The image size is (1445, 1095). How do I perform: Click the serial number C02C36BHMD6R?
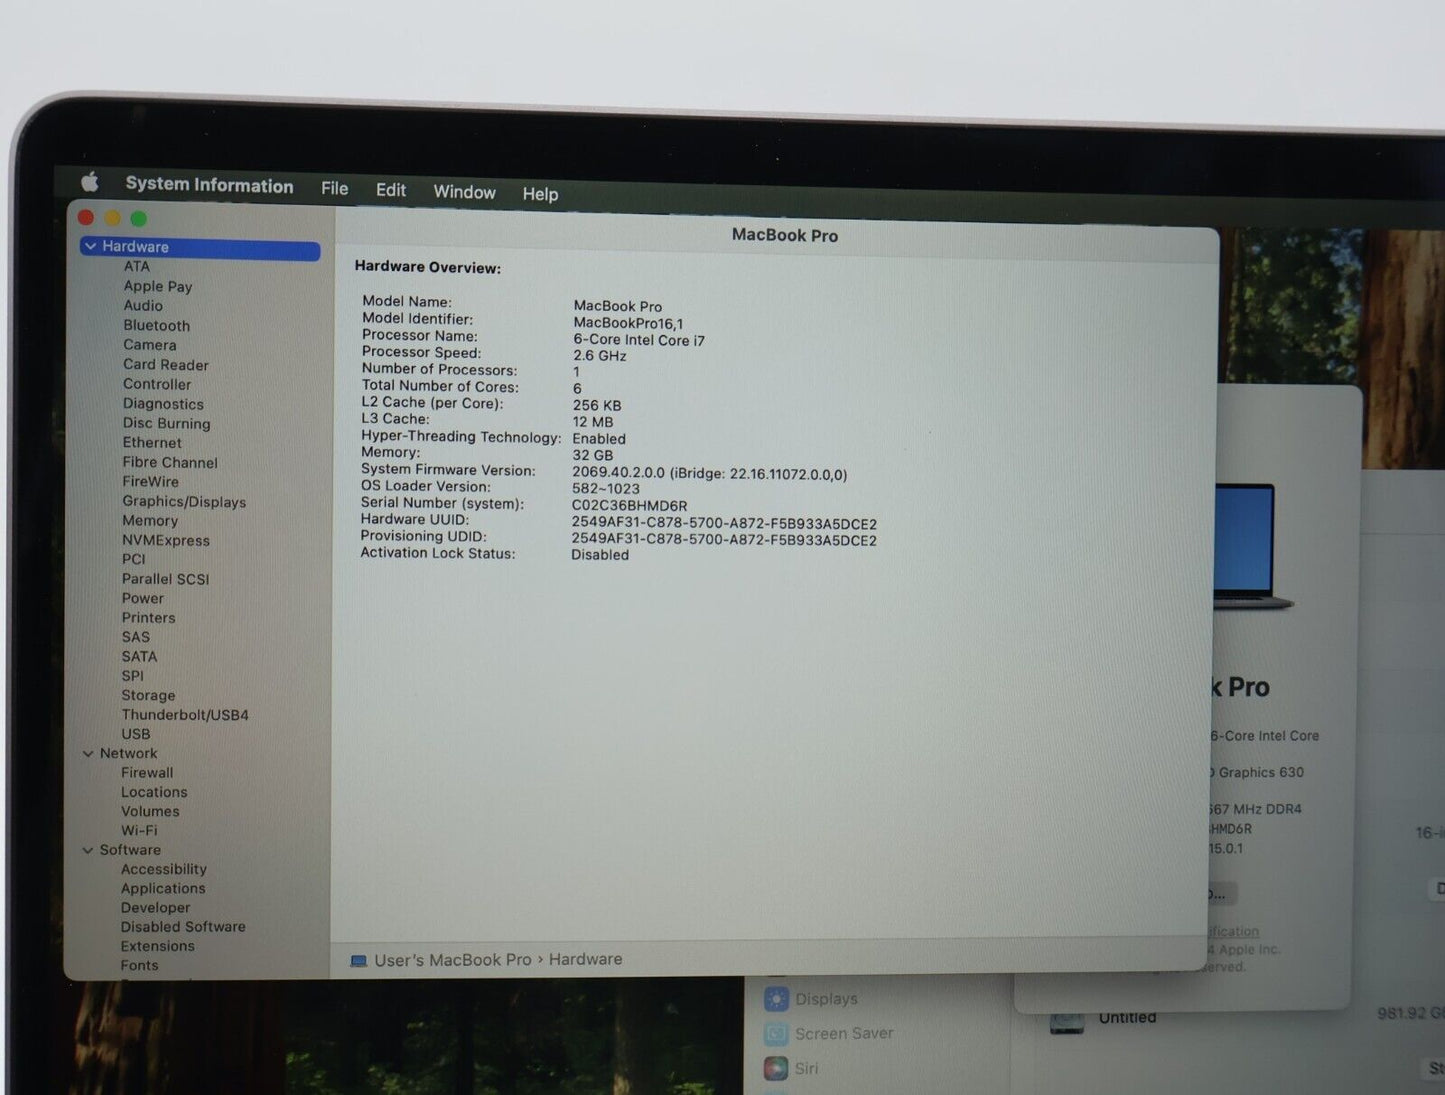629,506
